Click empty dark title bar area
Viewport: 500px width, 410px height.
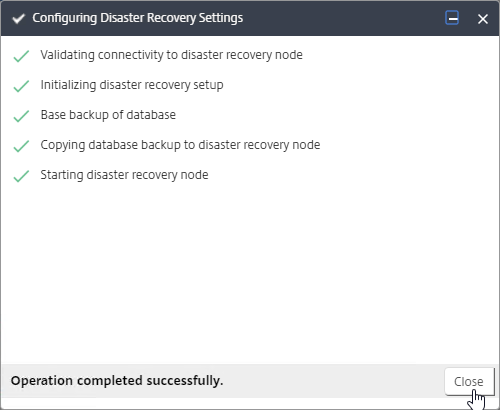coord(343,18)
